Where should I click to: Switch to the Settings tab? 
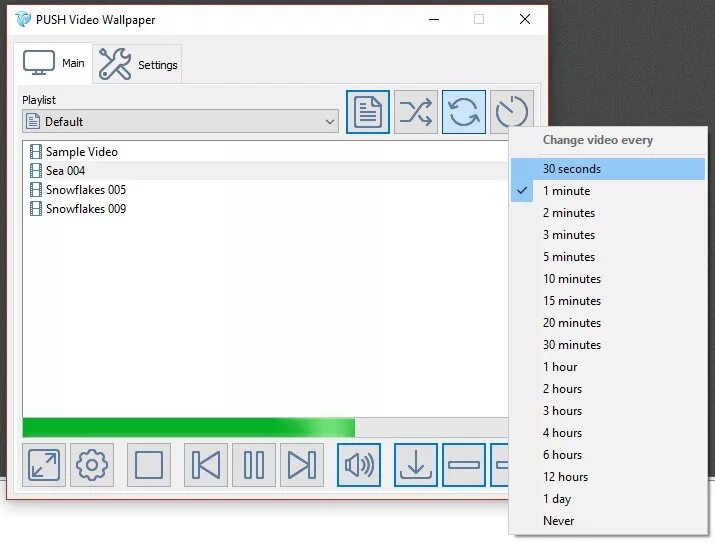pos(138,64)
